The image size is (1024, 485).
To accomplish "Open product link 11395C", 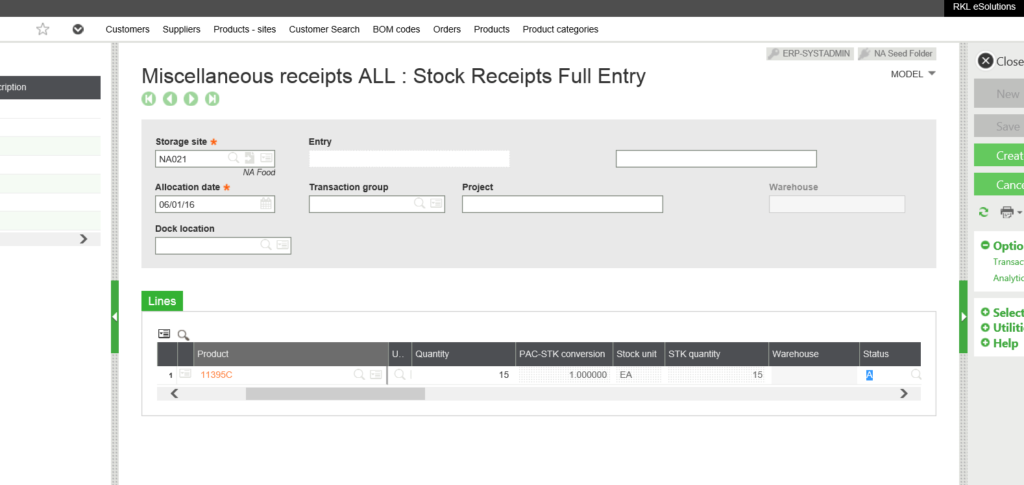I will click(x=217, y=375).
